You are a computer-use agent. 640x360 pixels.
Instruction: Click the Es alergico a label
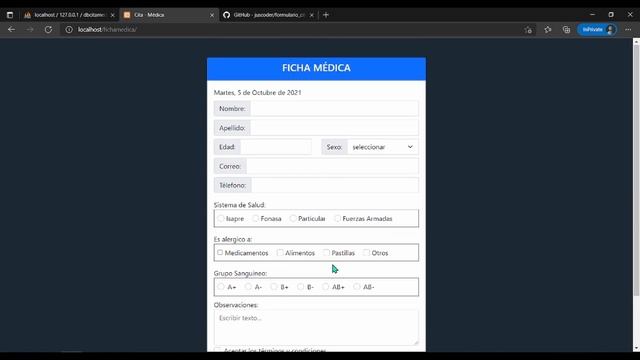pos(233,239)
